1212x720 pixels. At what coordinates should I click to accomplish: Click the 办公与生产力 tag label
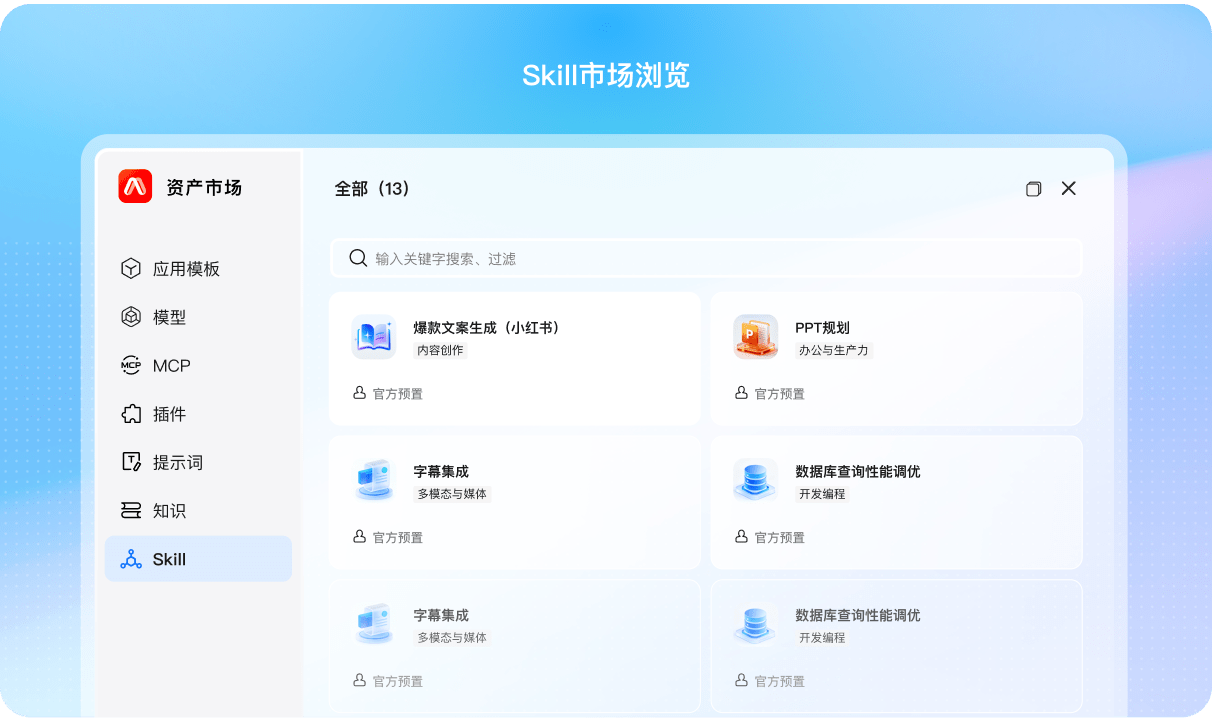pos(833,351)
